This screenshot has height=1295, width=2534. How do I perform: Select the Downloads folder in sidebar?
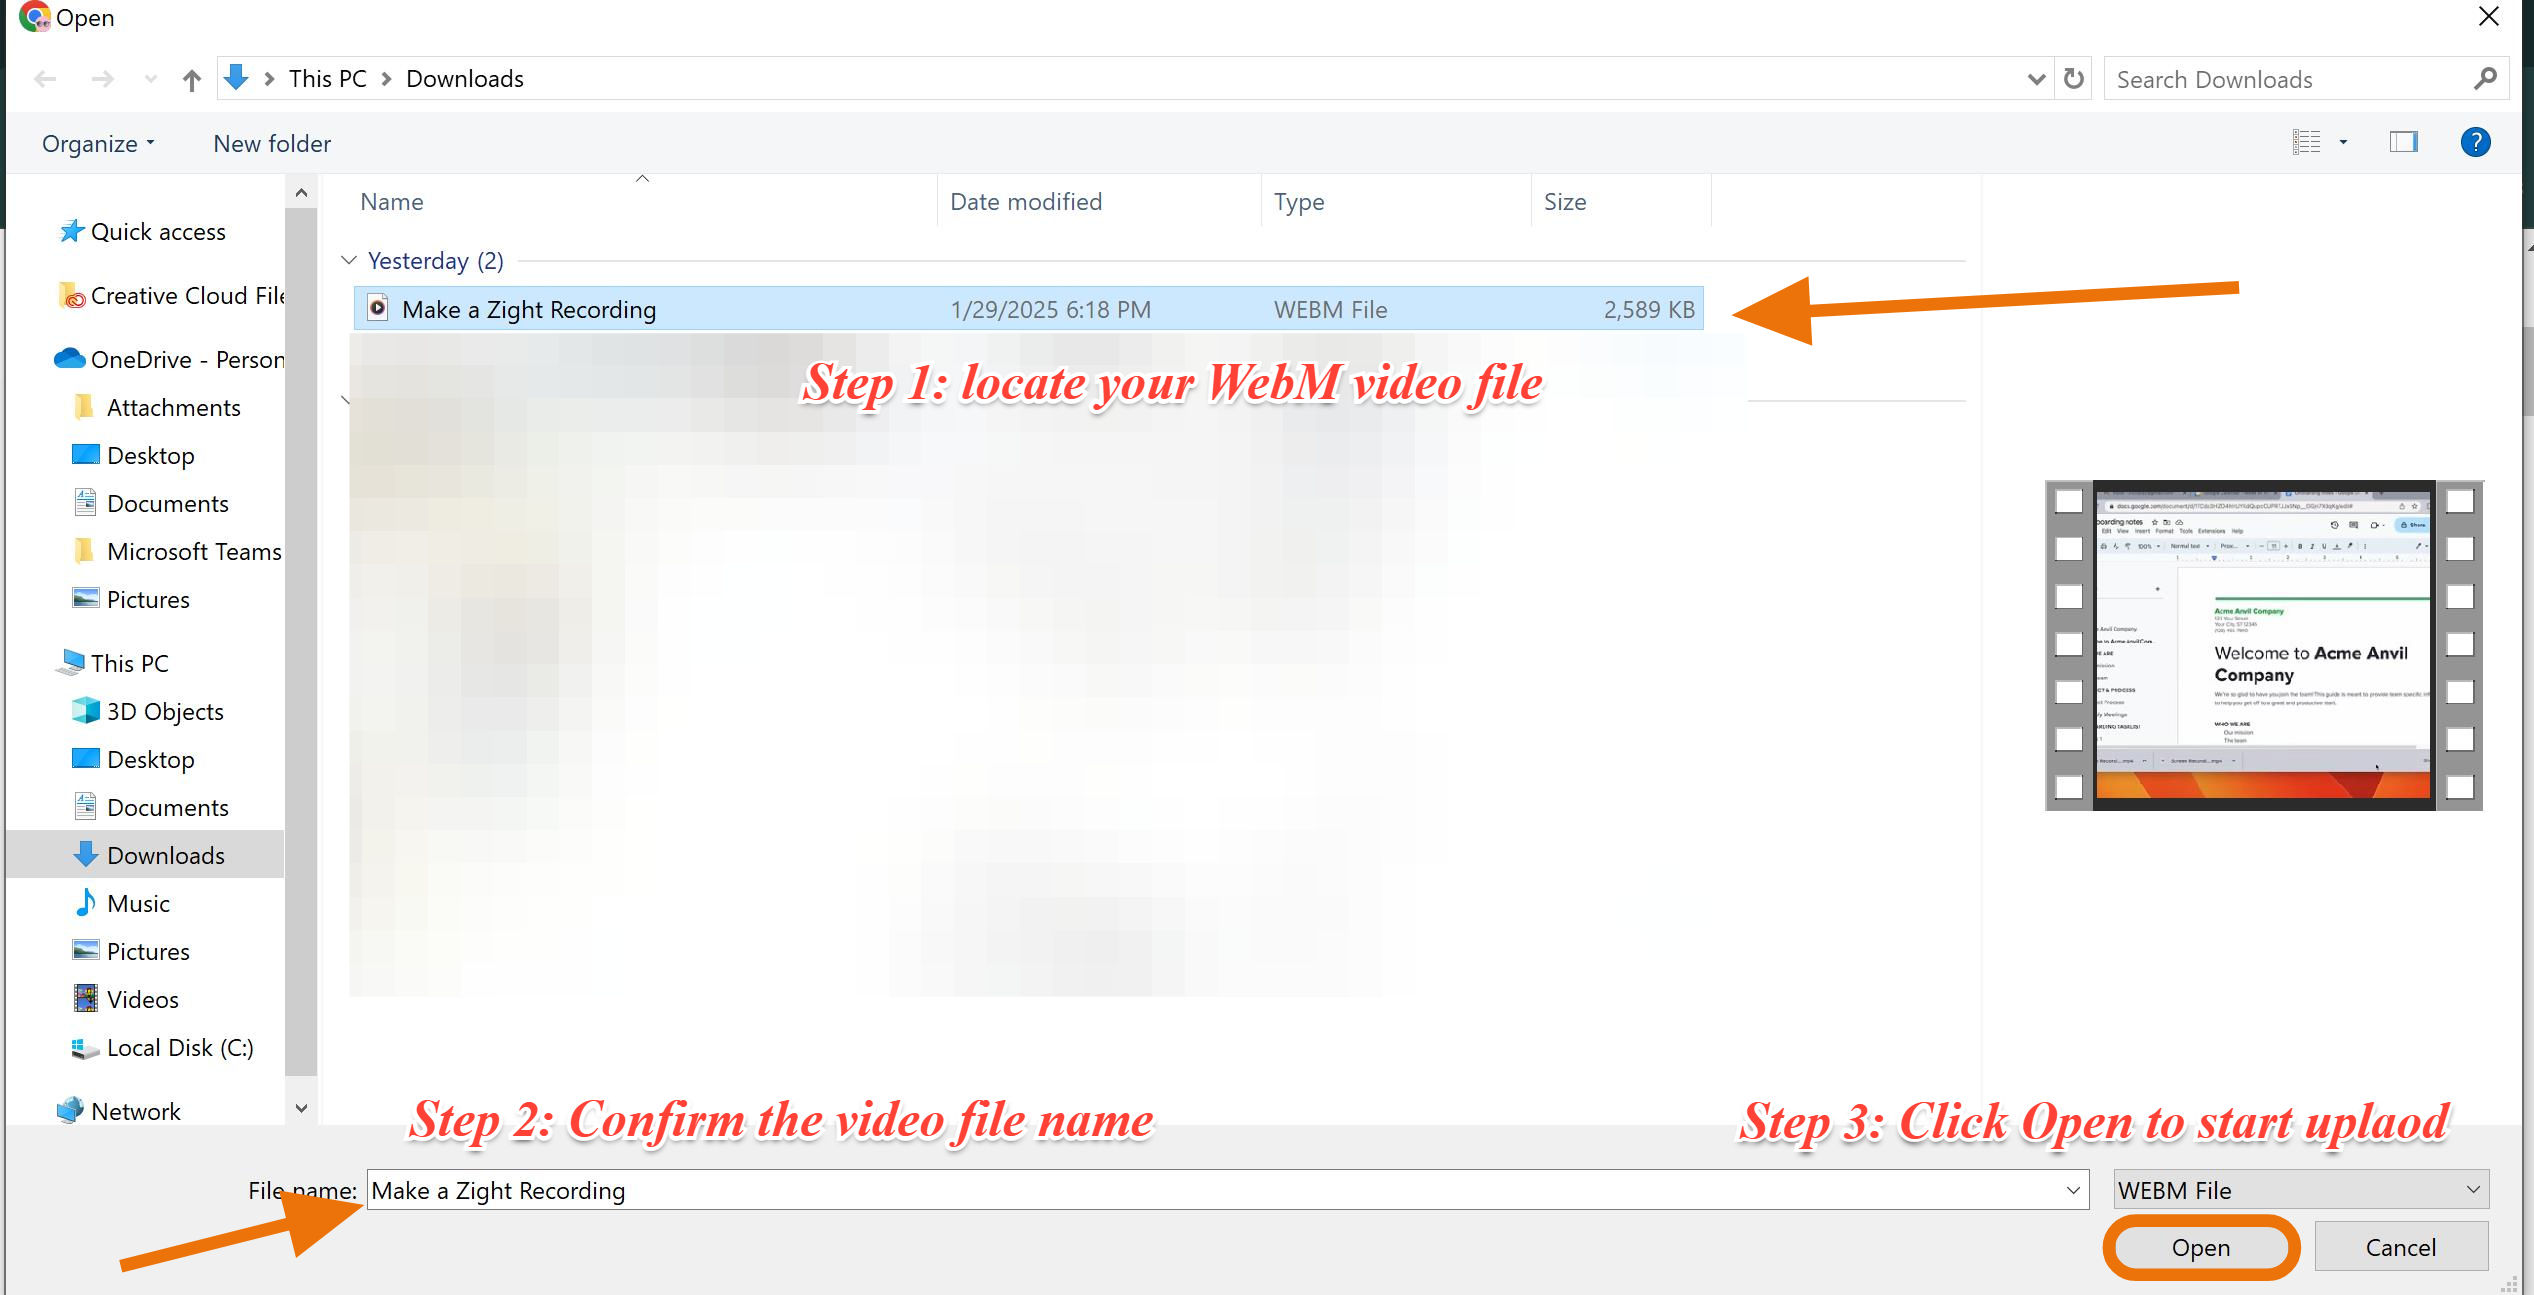pos(165,855)
